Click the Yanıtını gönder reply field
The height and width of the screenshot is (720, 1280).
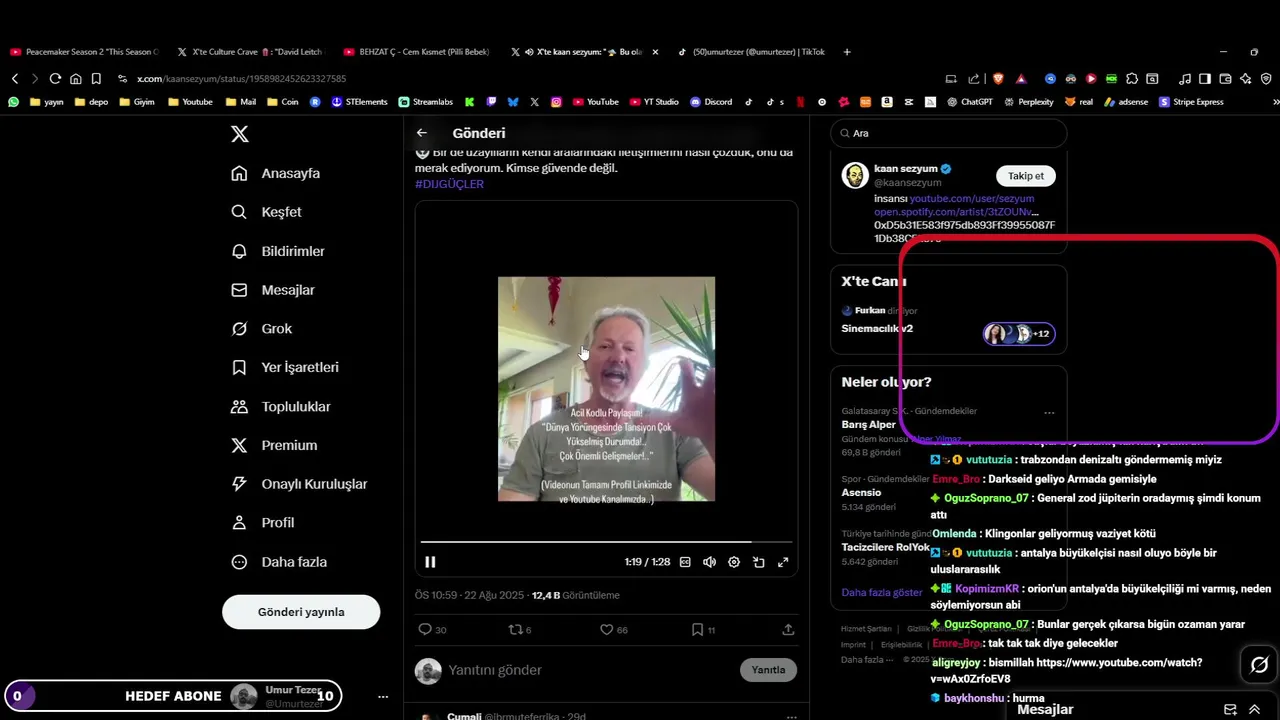(590, 670)
